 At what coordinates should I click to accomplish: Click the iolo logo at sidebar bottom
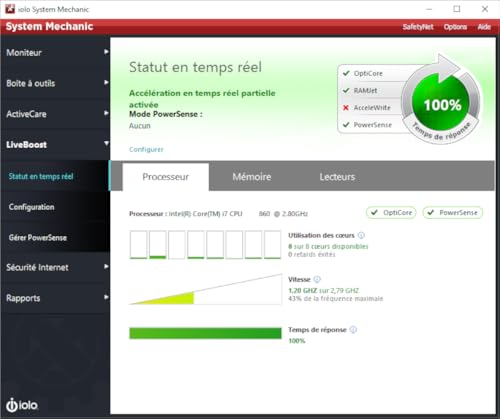[x=22, y=405]
